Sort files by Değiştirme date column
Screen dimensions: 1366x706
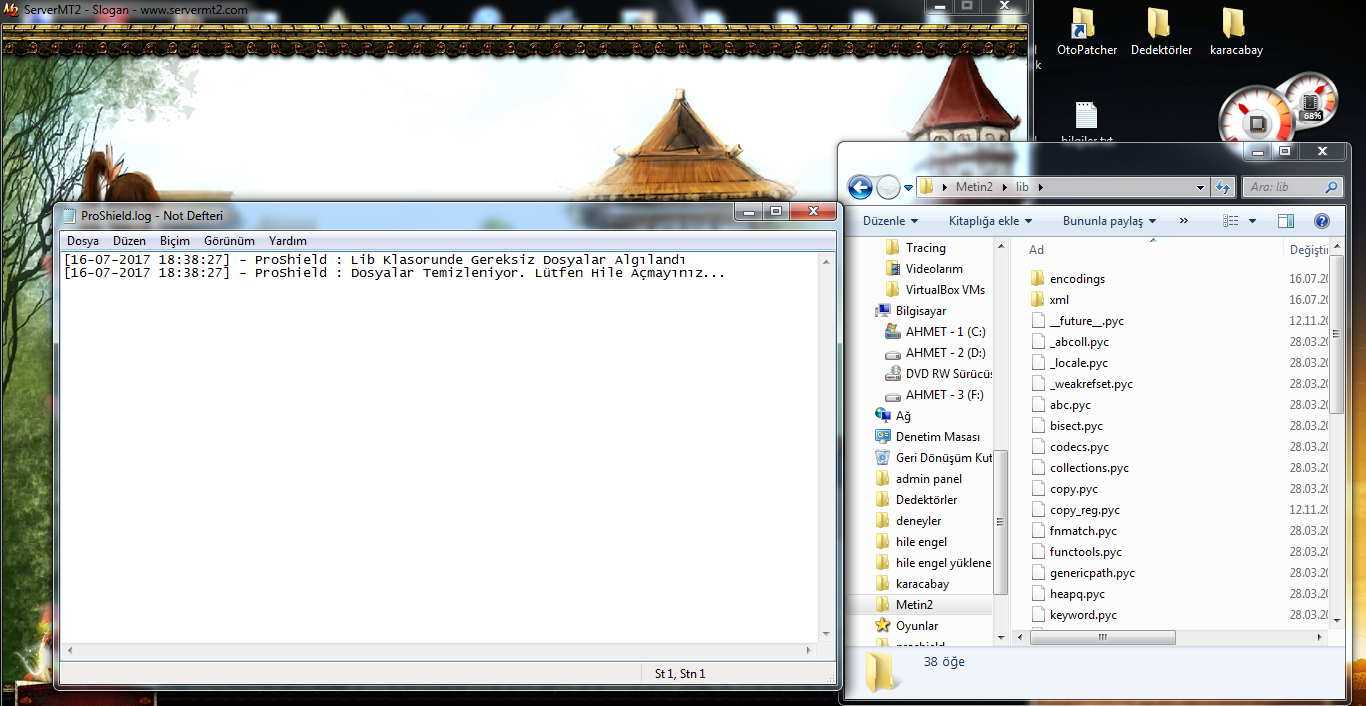[x=1309, y=250]
